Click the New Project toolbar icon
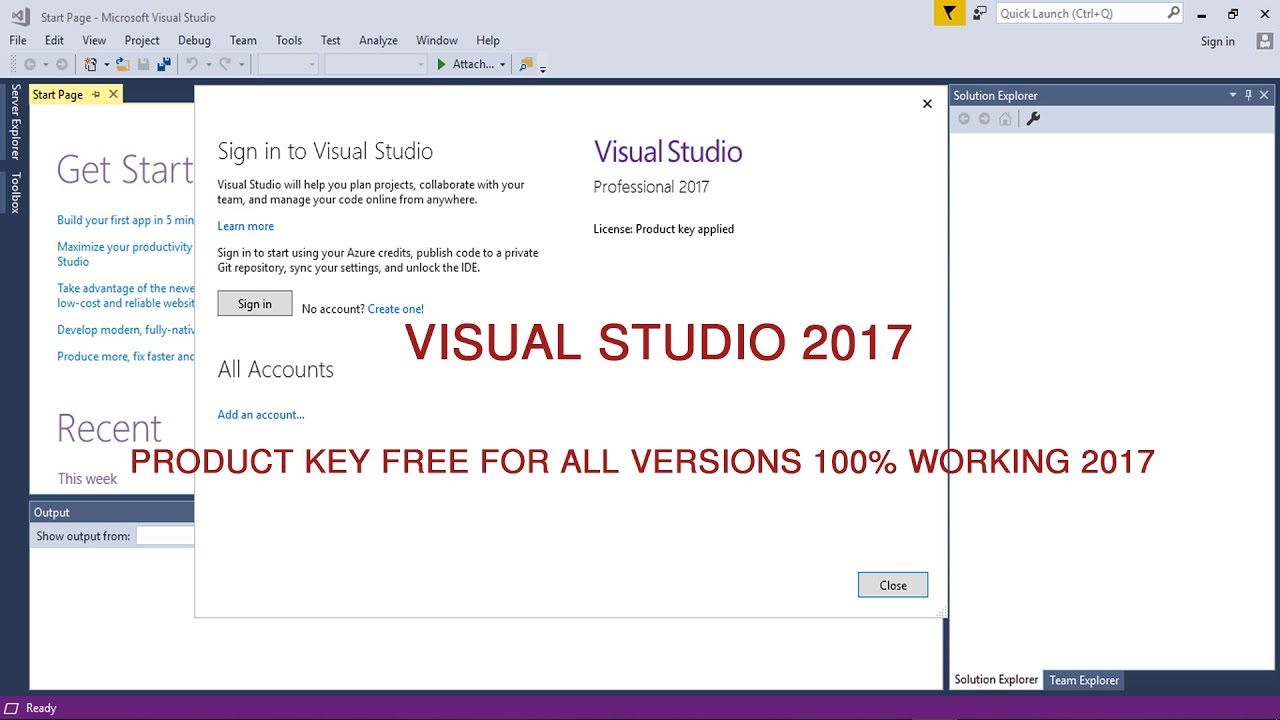This screenshot has width=1280, height=720. pos(91,64)
